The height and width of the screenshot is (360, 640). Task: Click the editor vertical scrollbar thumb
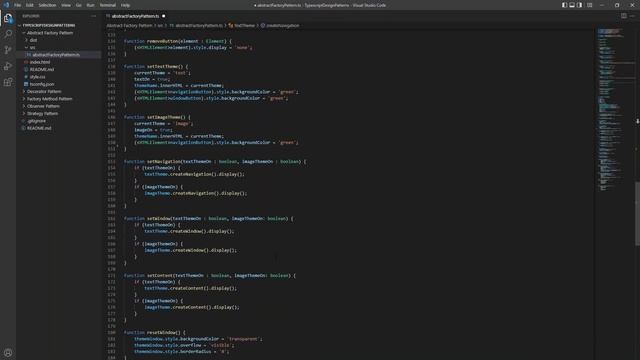[637, 213]
